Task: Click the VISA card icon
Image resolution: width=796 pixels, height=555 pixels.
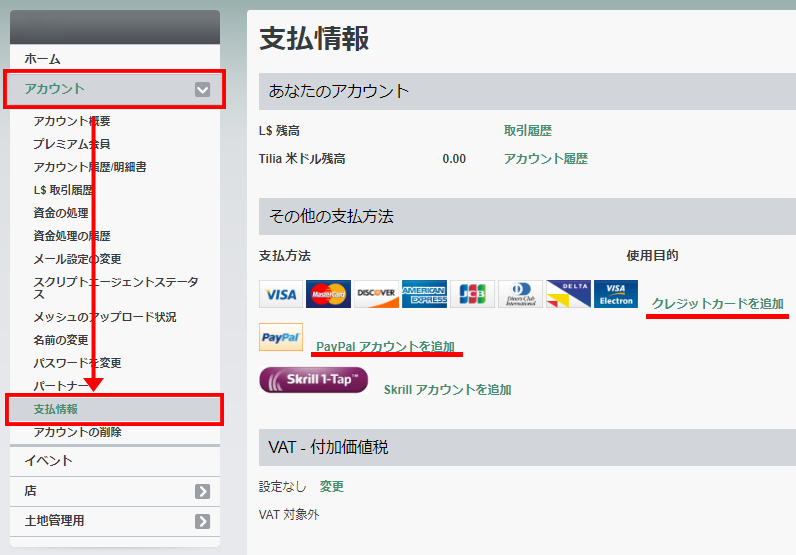Action: [x=280, y=294]
